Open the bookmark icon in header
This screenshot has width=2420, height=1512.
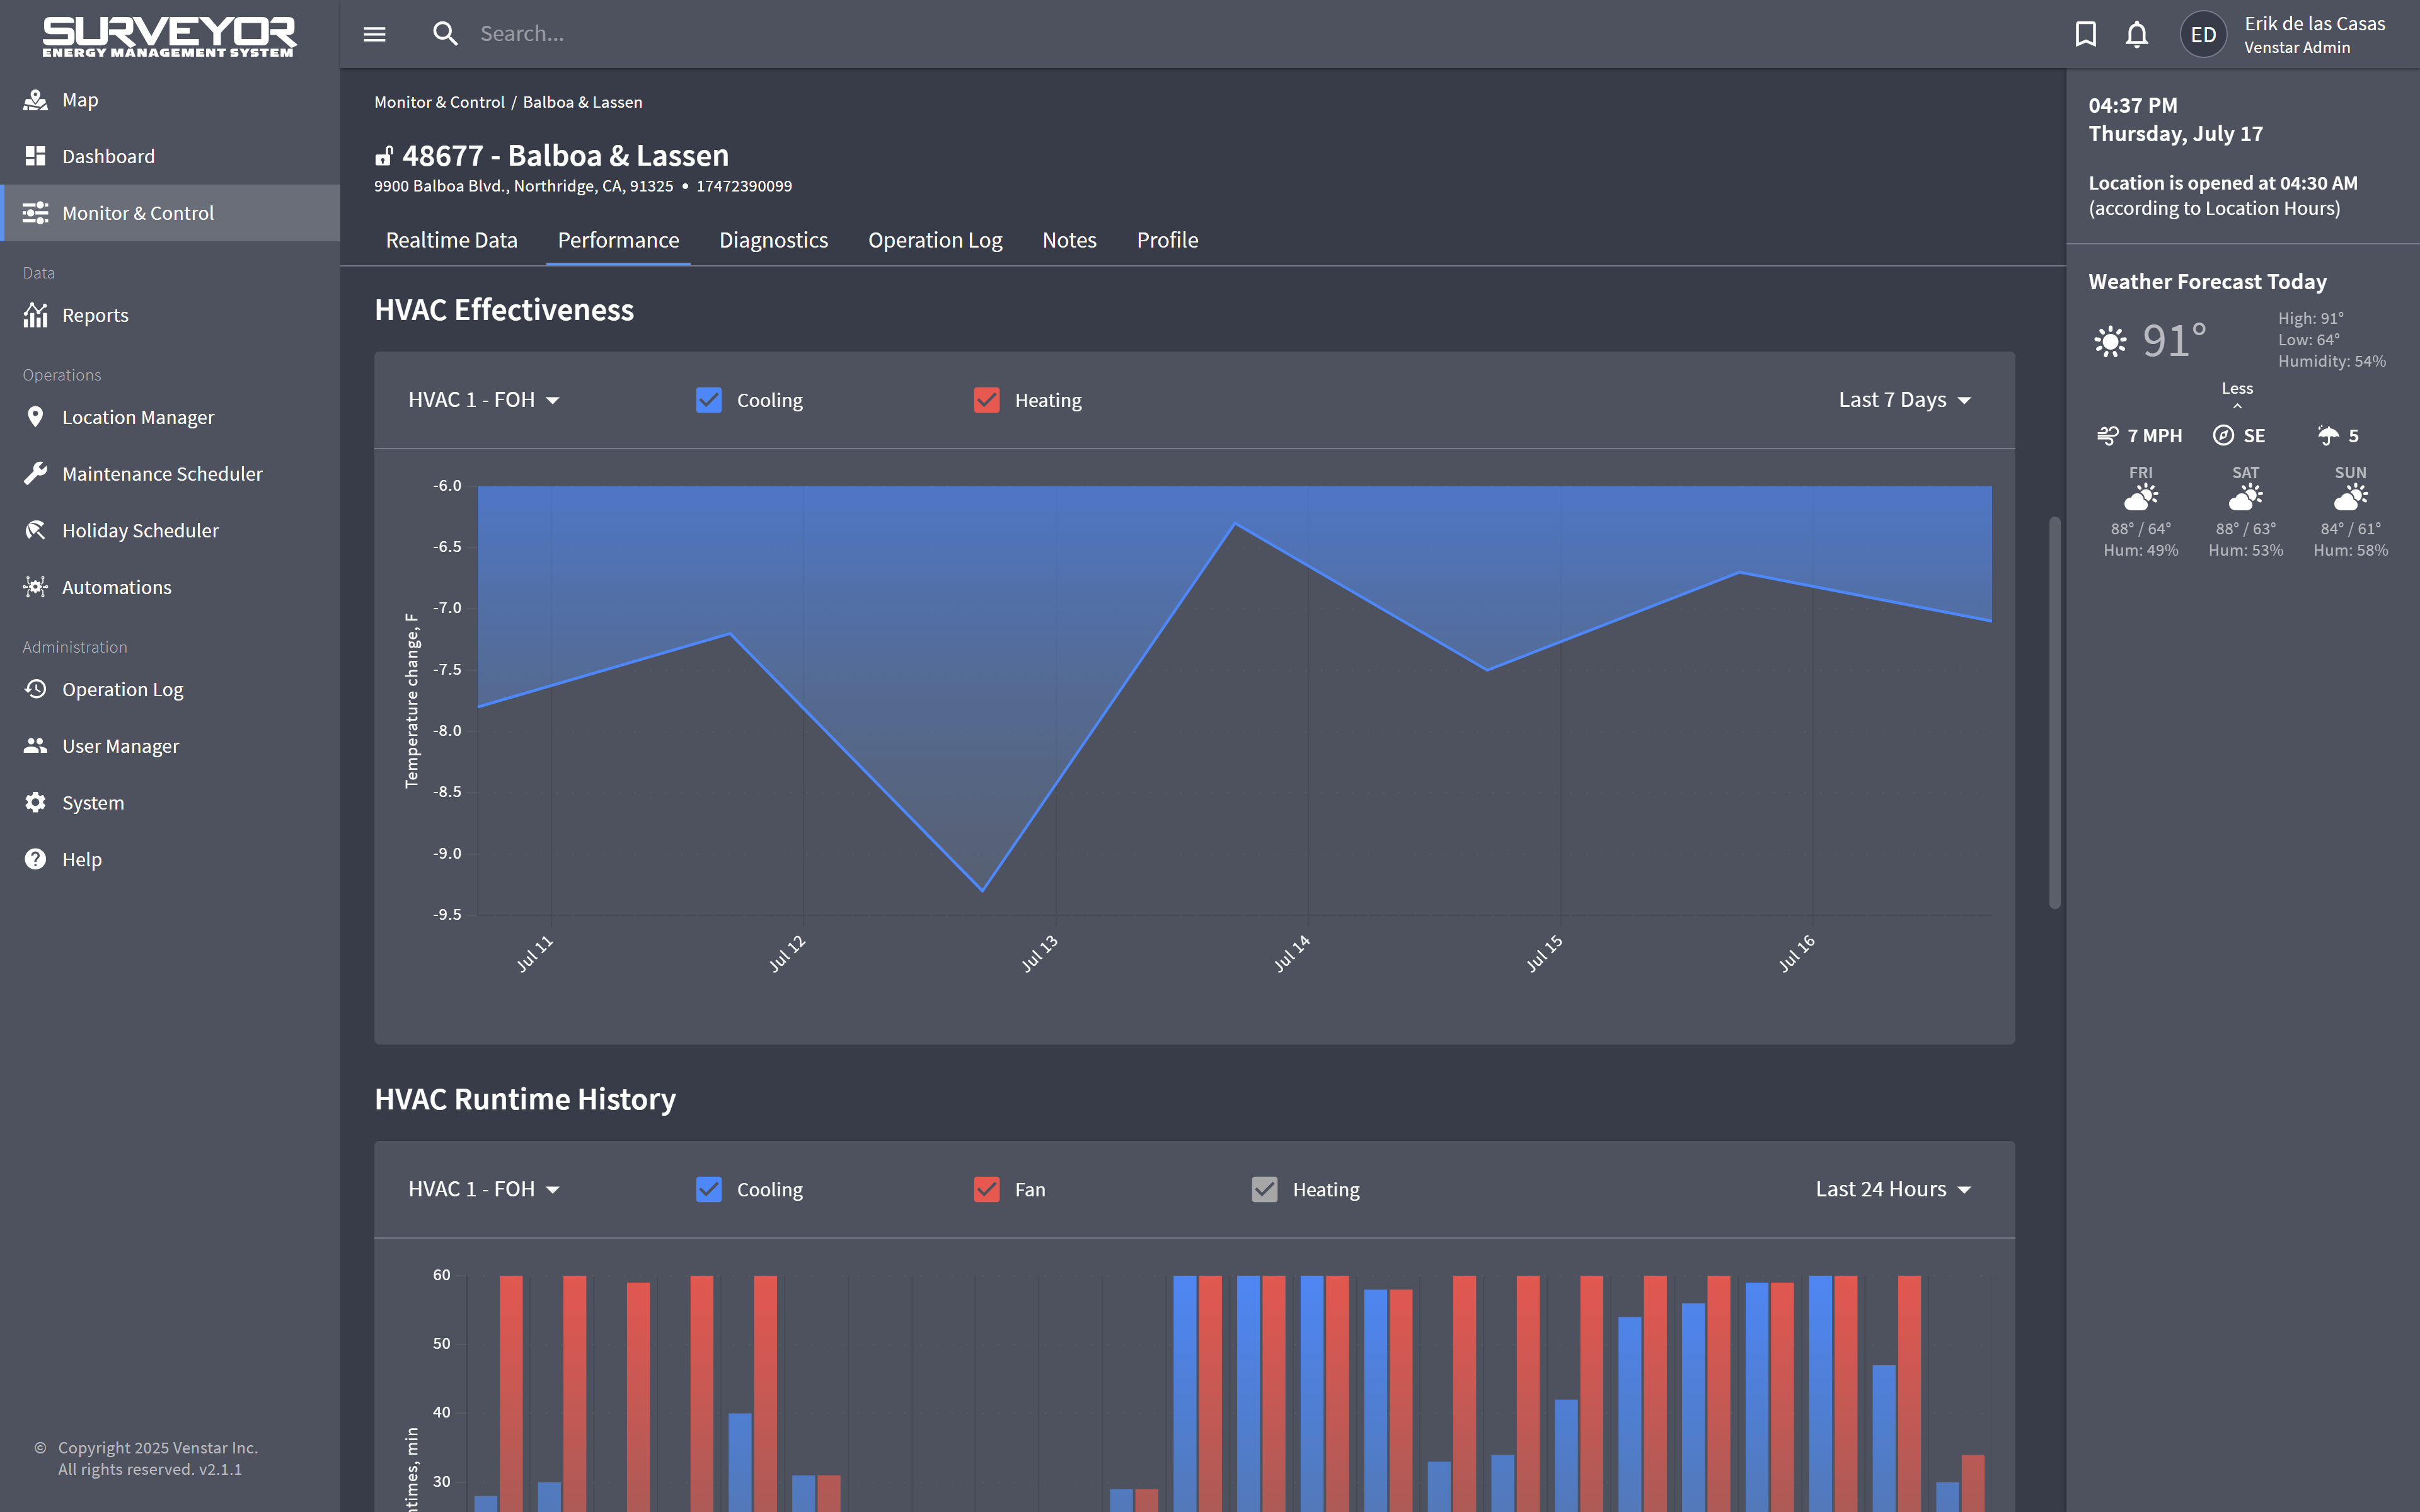pyautogui.click(x=2085, y=34)
